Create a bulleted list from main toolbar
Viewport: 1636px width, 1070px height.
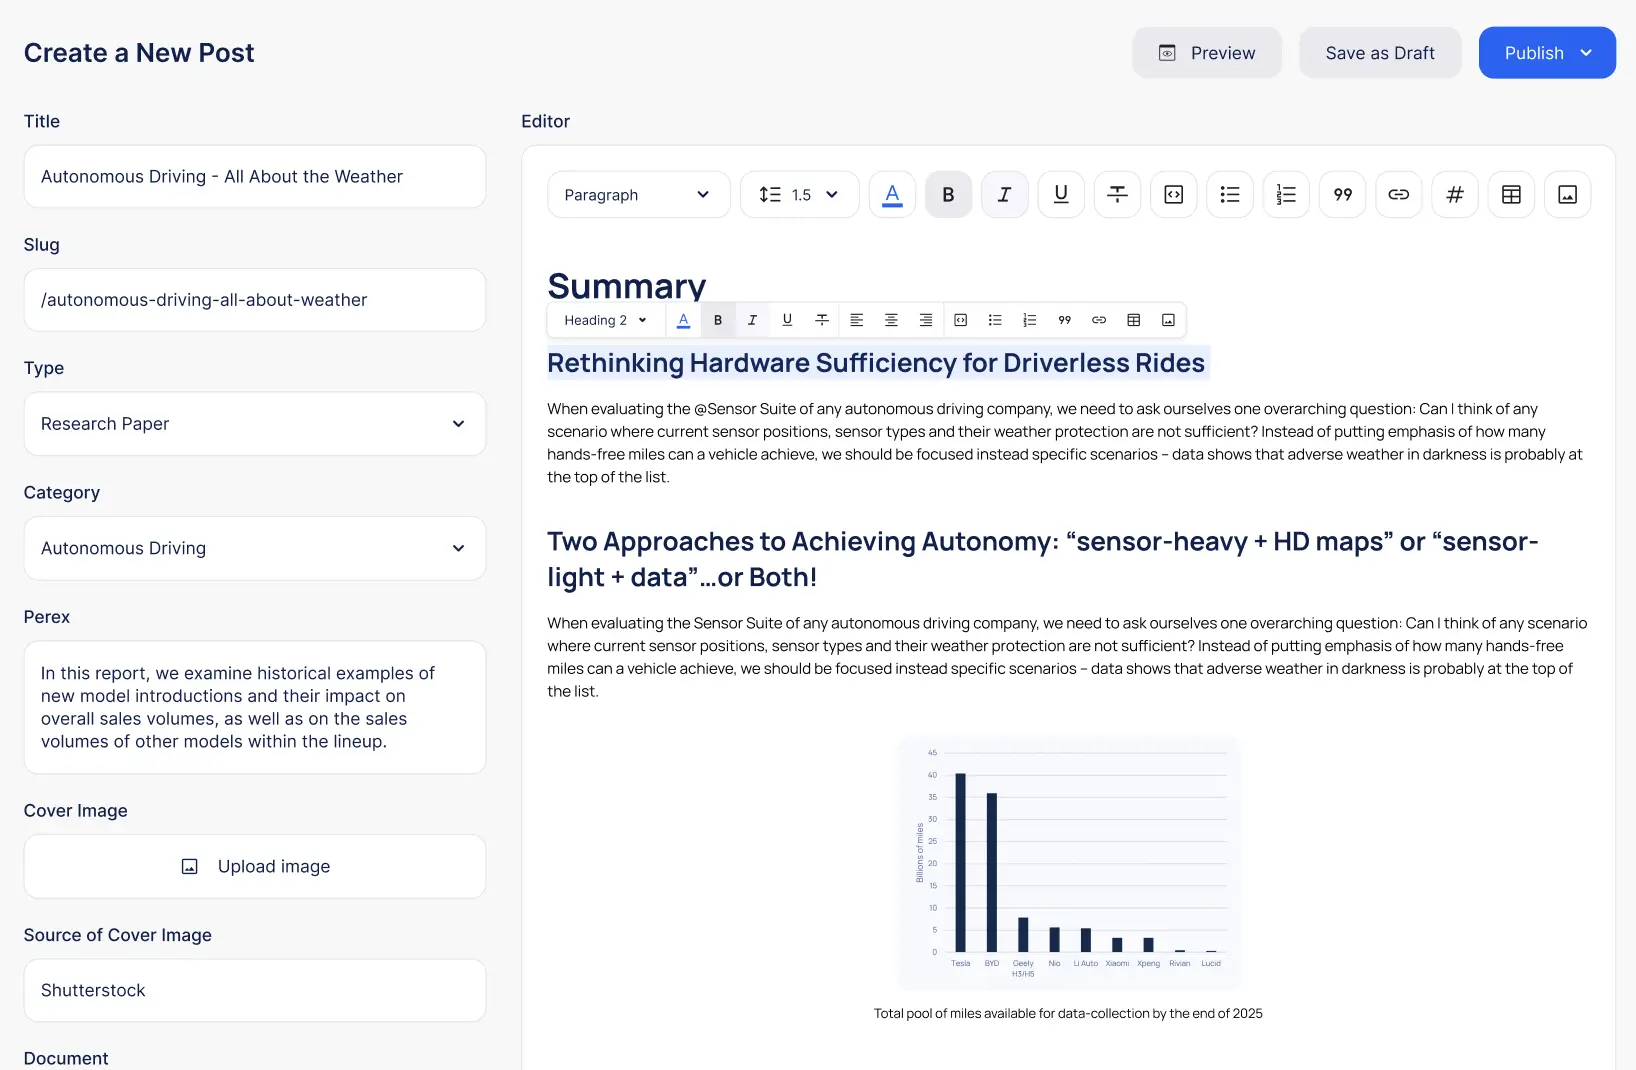click(x=1229, y=195)
